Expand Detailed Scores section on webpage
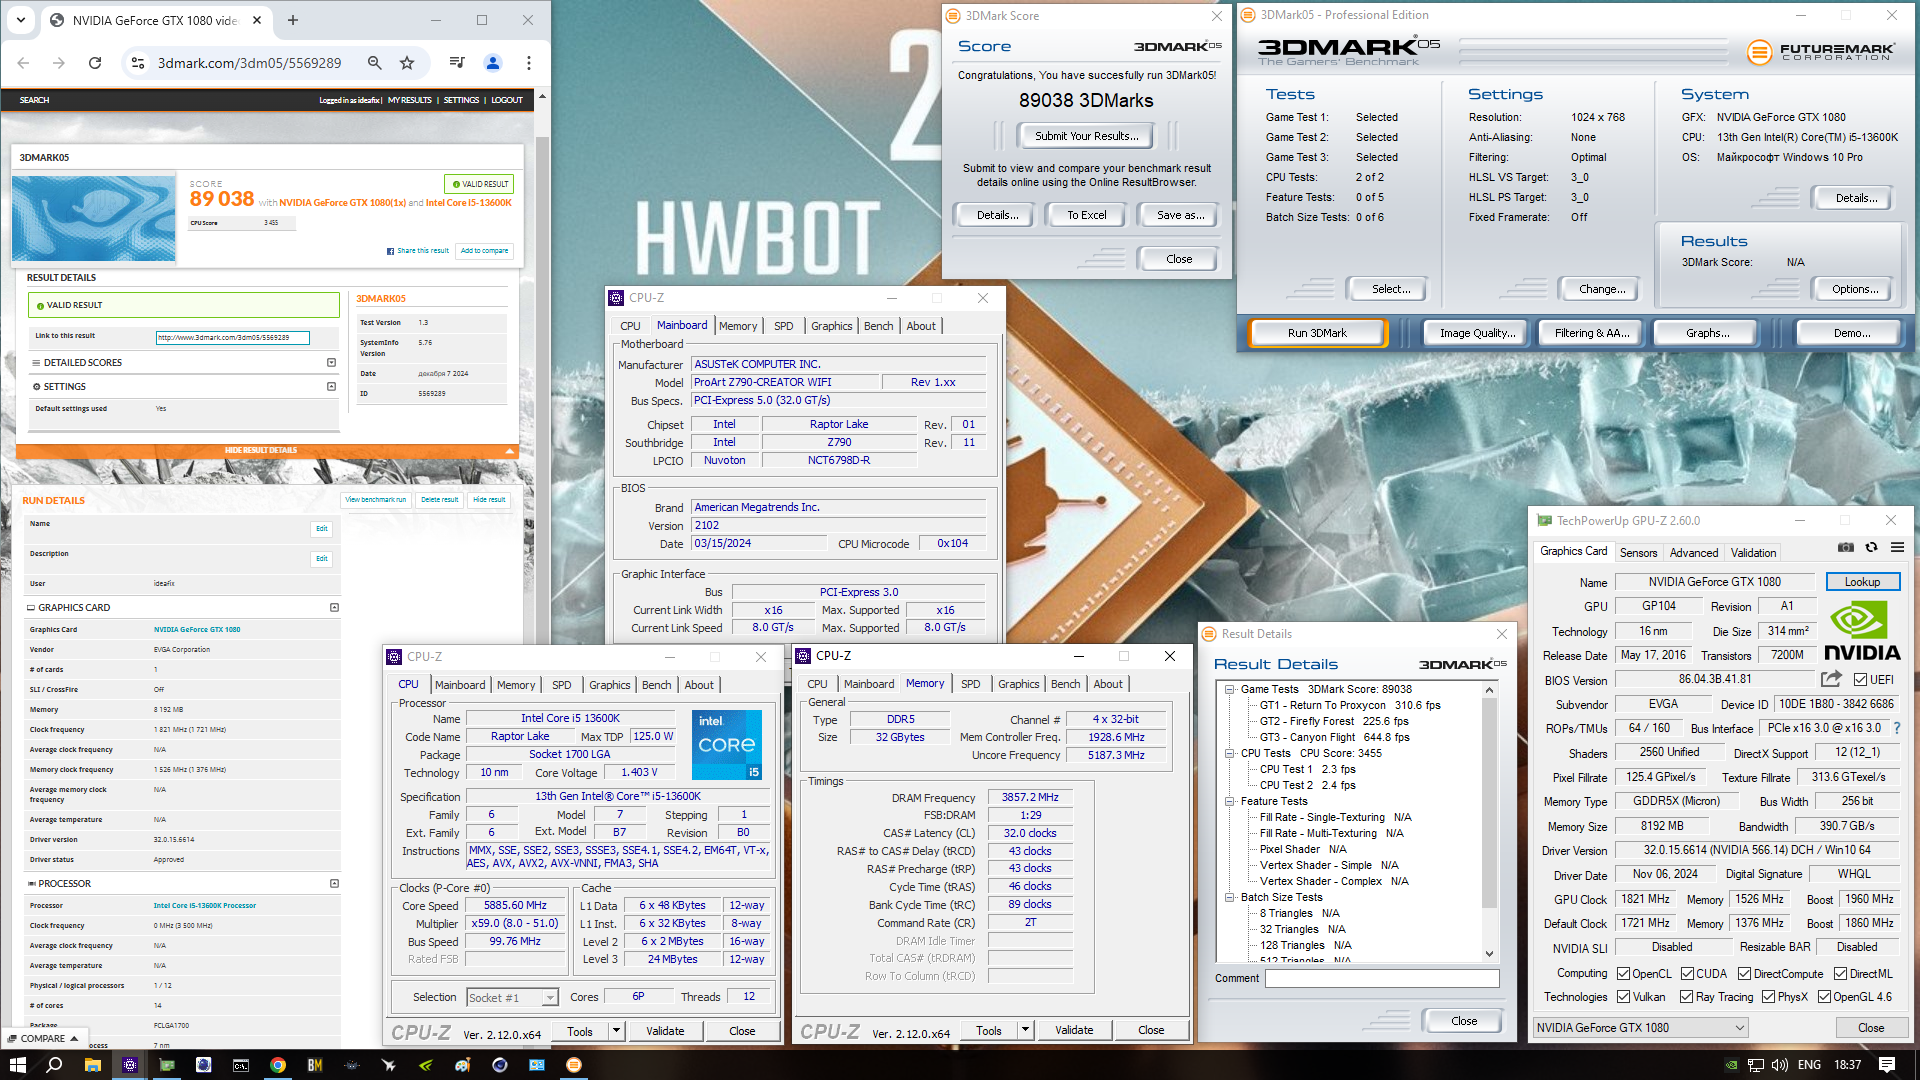 click(331, 363)
